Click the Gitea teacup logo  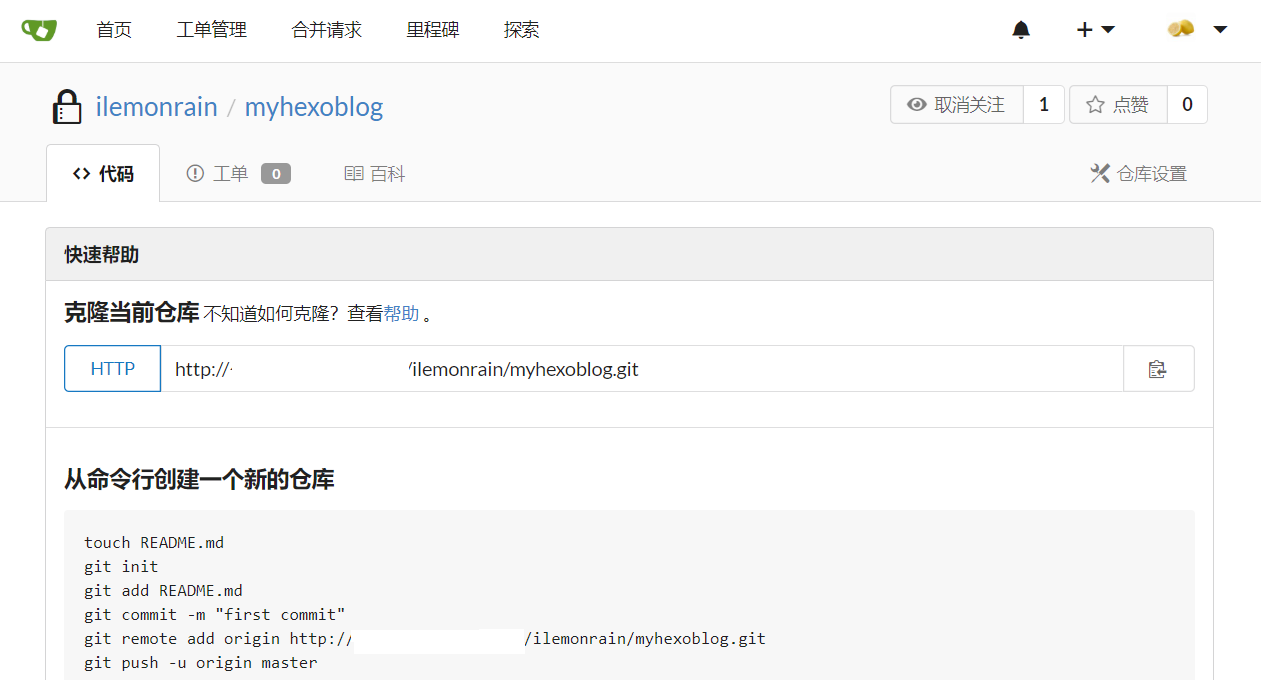tap(39, 30)
